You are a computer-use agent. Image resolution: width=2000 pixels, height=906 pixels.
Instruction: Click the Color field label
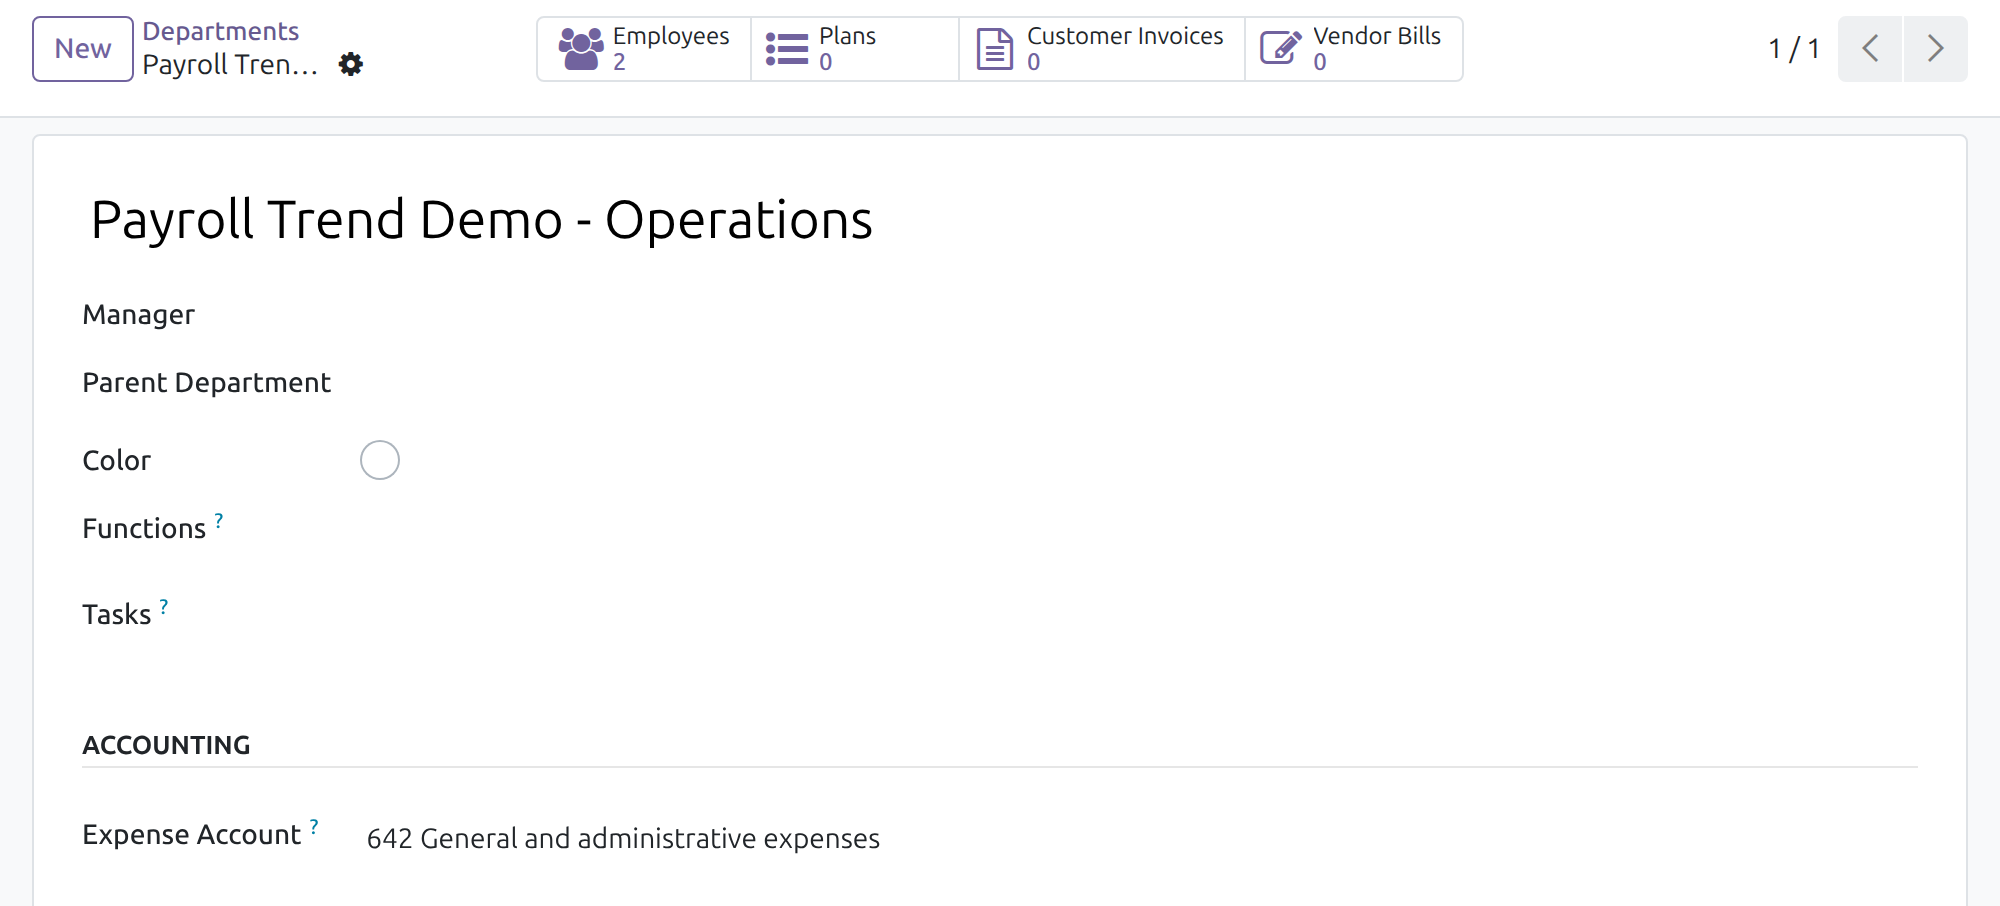[117, 461]
